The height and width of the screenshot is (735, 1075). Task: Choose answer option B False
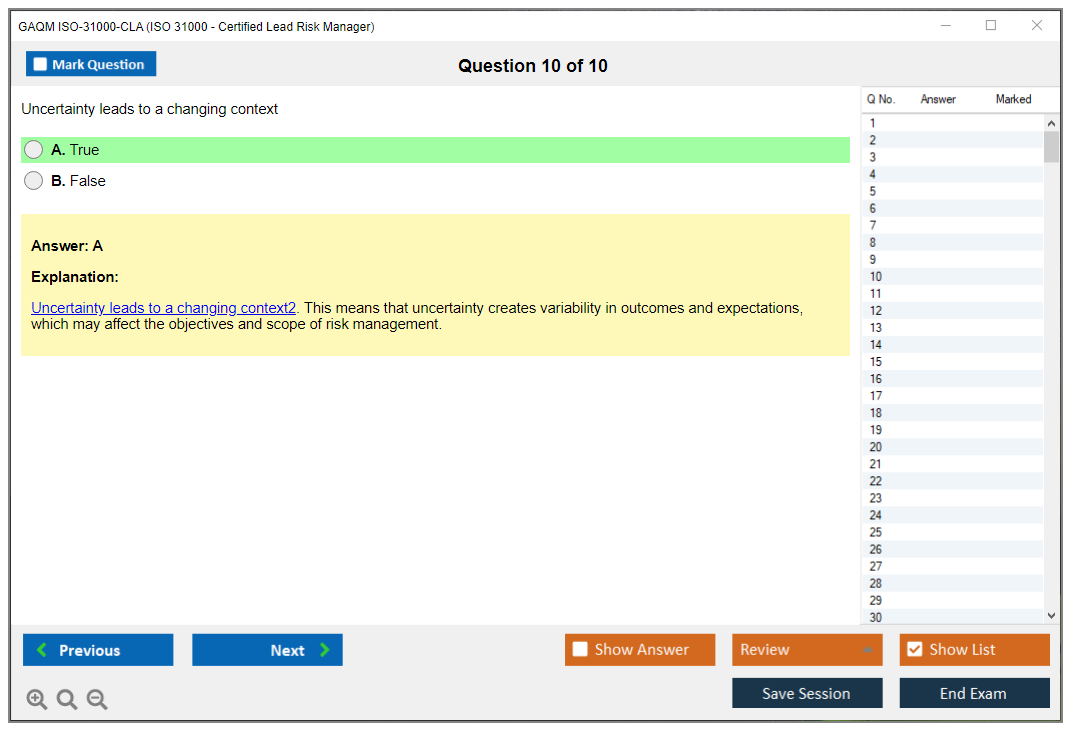[x=34, y=181]
